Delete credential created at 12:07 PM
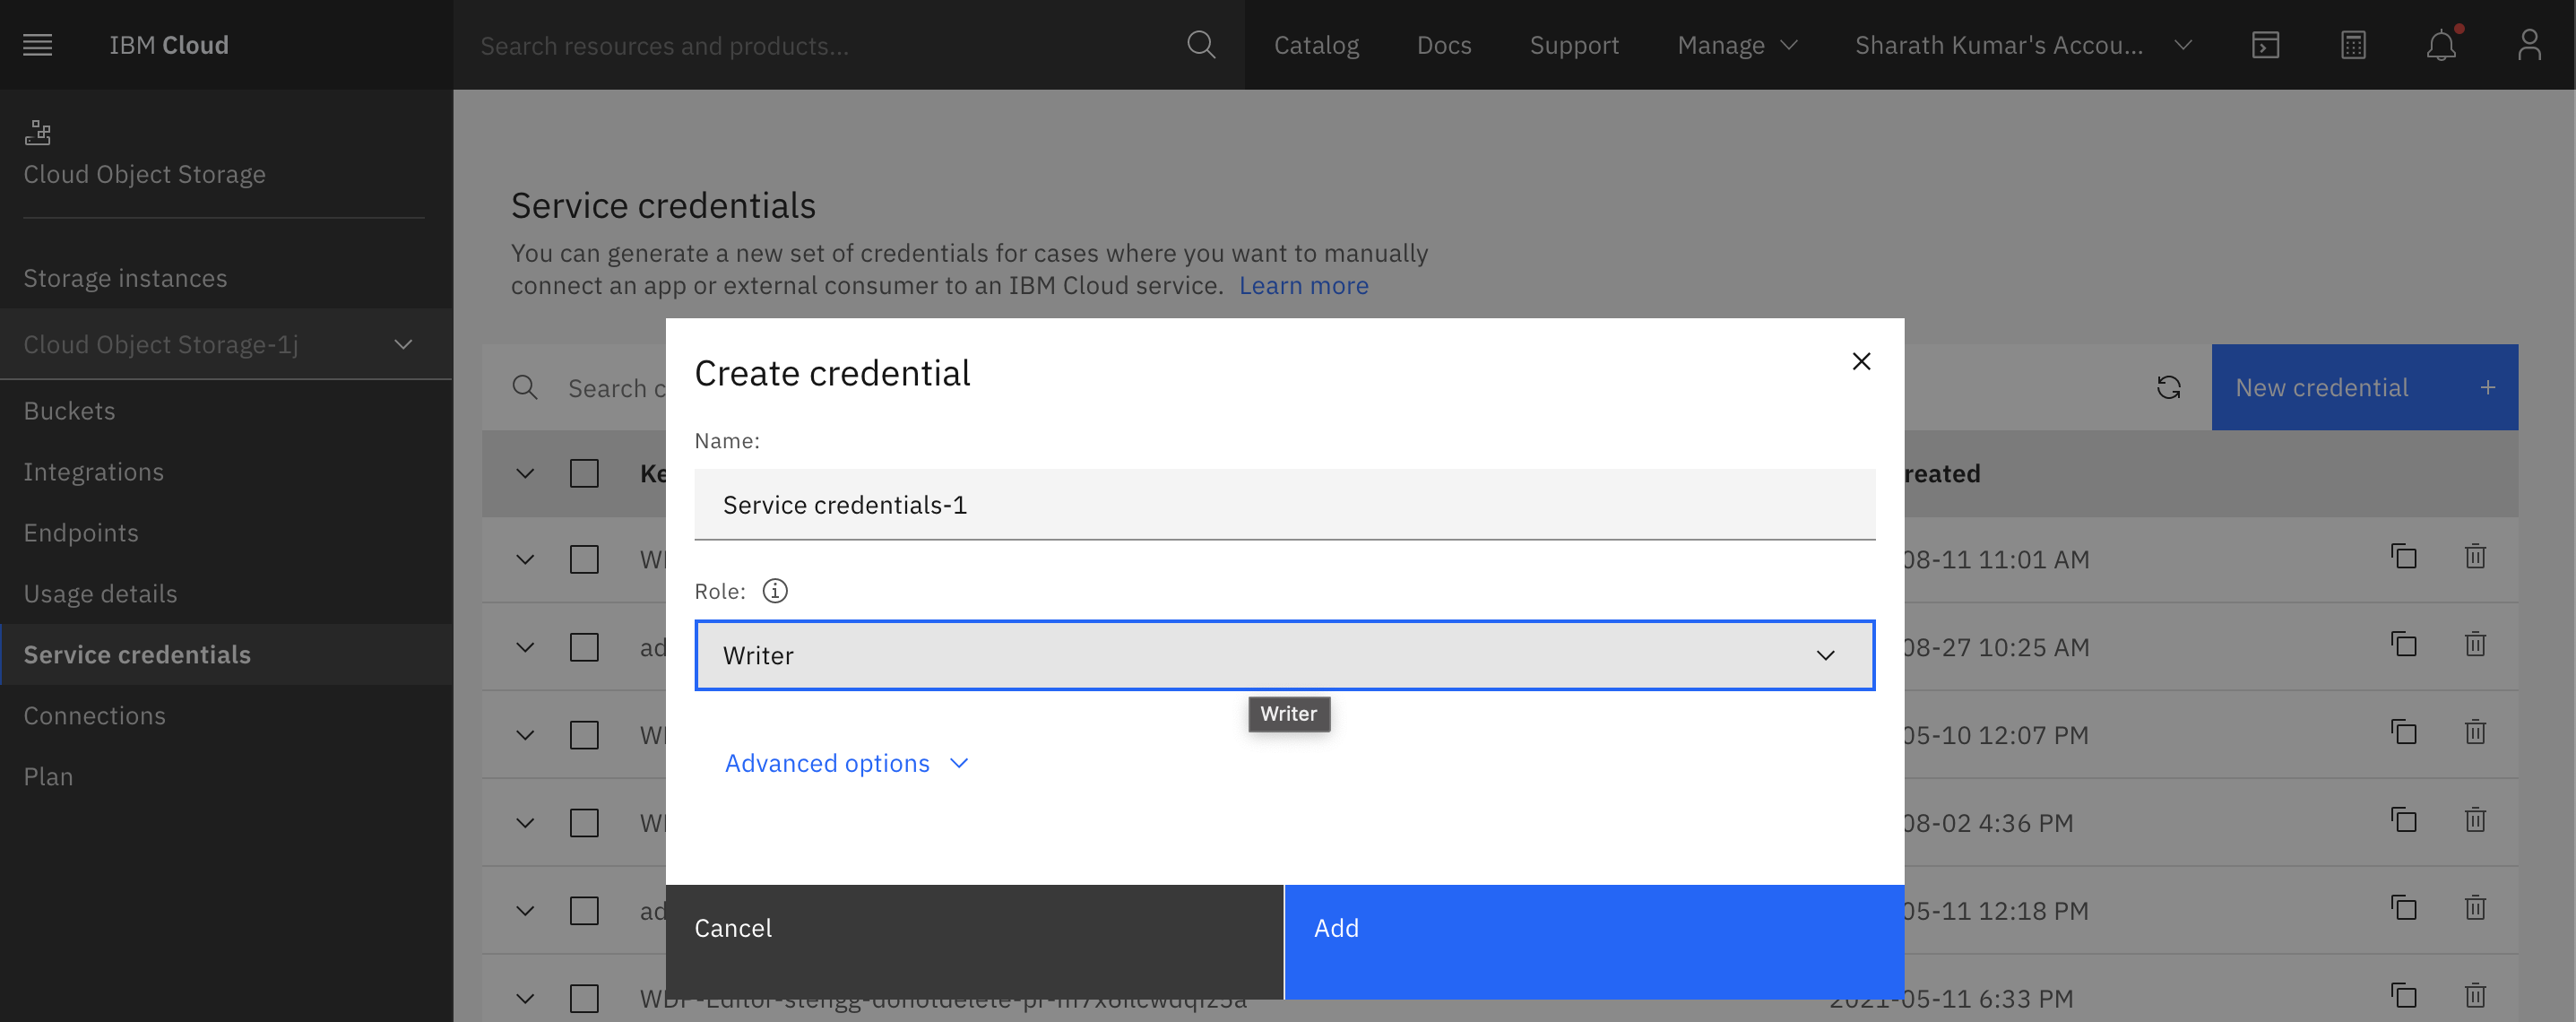 pyautogui.click(x=2475, y=733)
